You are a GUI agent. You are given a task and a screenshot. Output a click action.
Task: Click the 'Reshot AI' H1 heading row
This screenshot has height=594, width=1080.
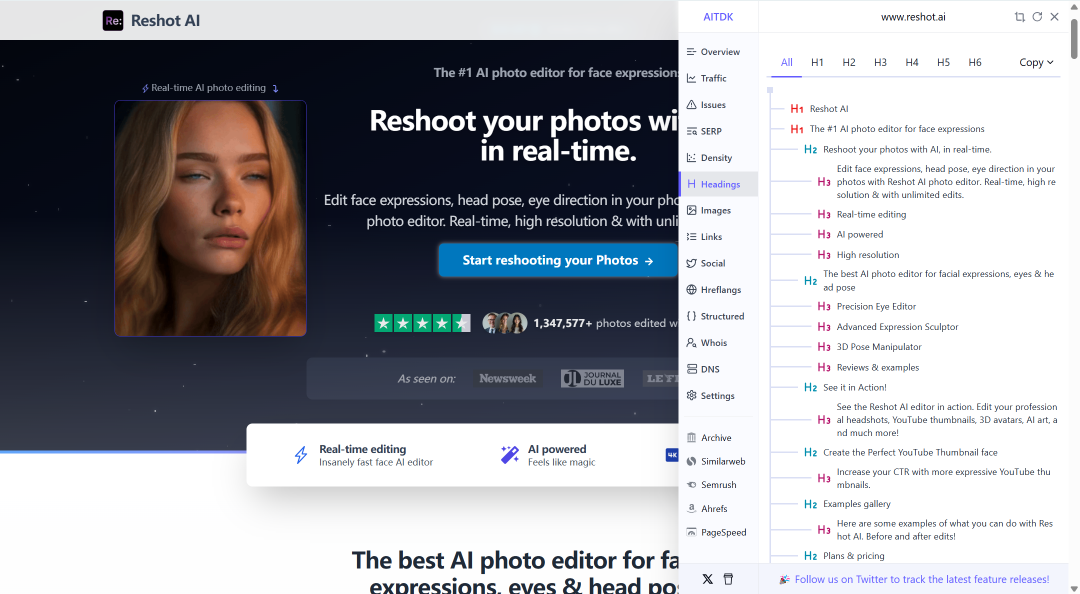(x=819, y=109)
